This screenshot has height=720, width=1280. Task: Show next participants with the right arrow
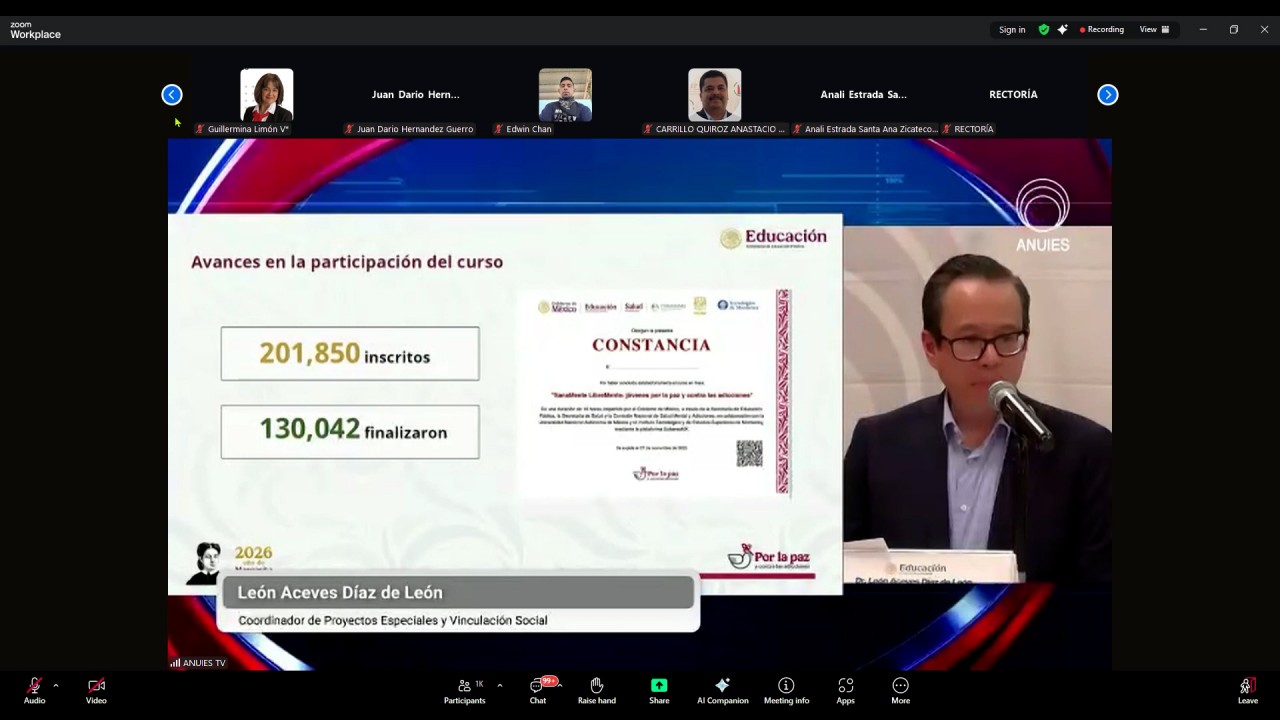(1107, 95)
